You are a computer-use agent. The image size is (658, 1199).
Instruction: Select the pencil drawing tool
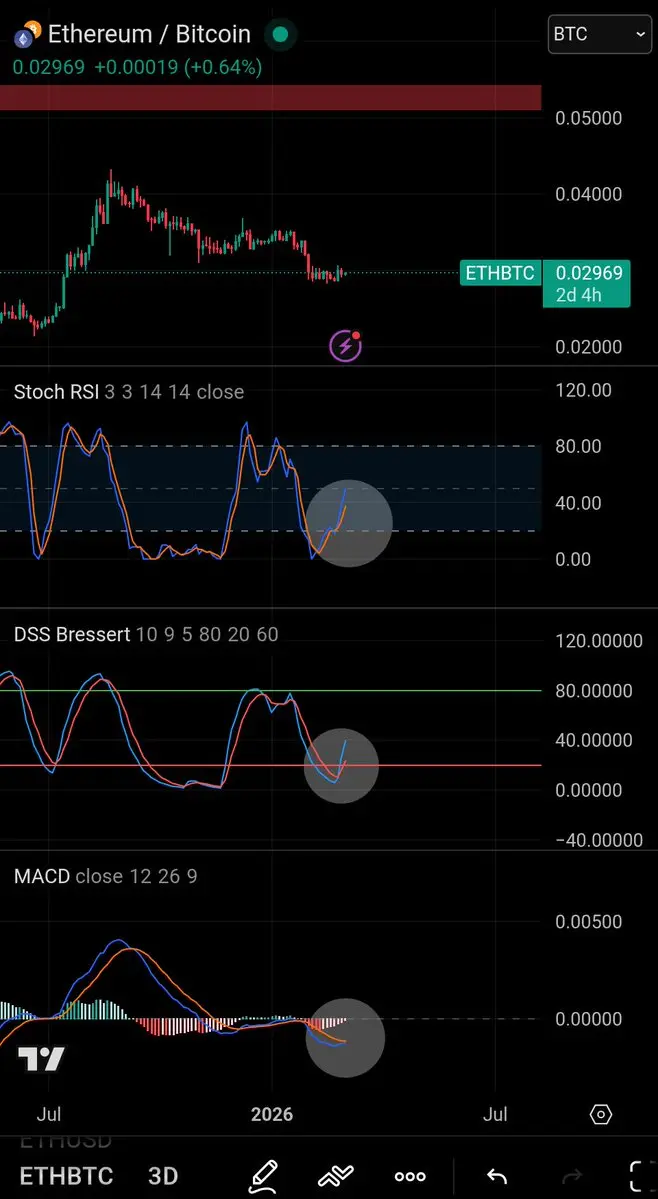(262, 1175)
